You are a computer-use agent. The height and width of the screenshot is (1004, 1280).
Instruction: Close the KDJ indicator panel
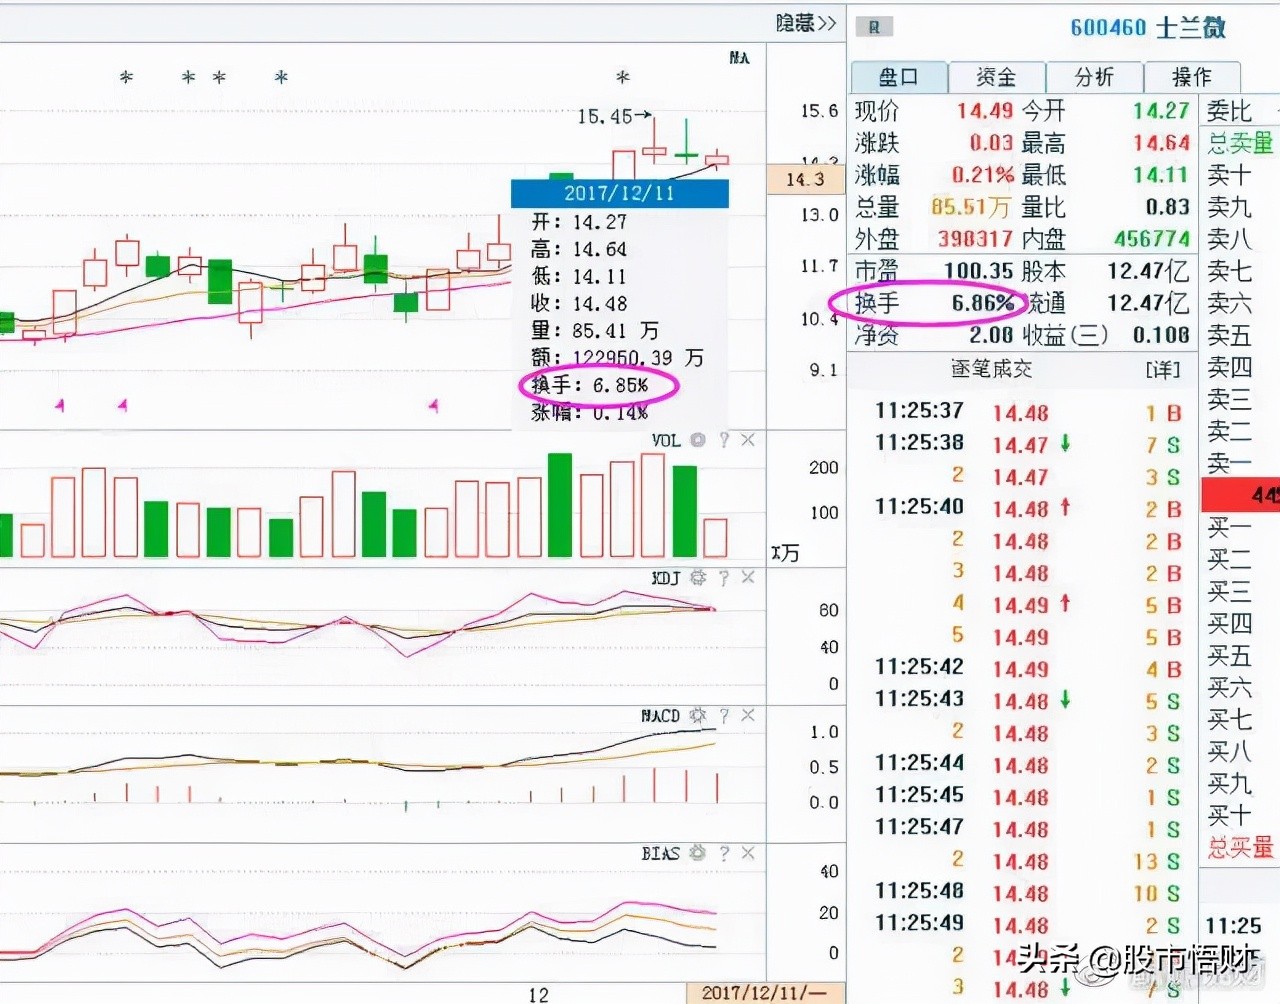click(x=748, y=578)
